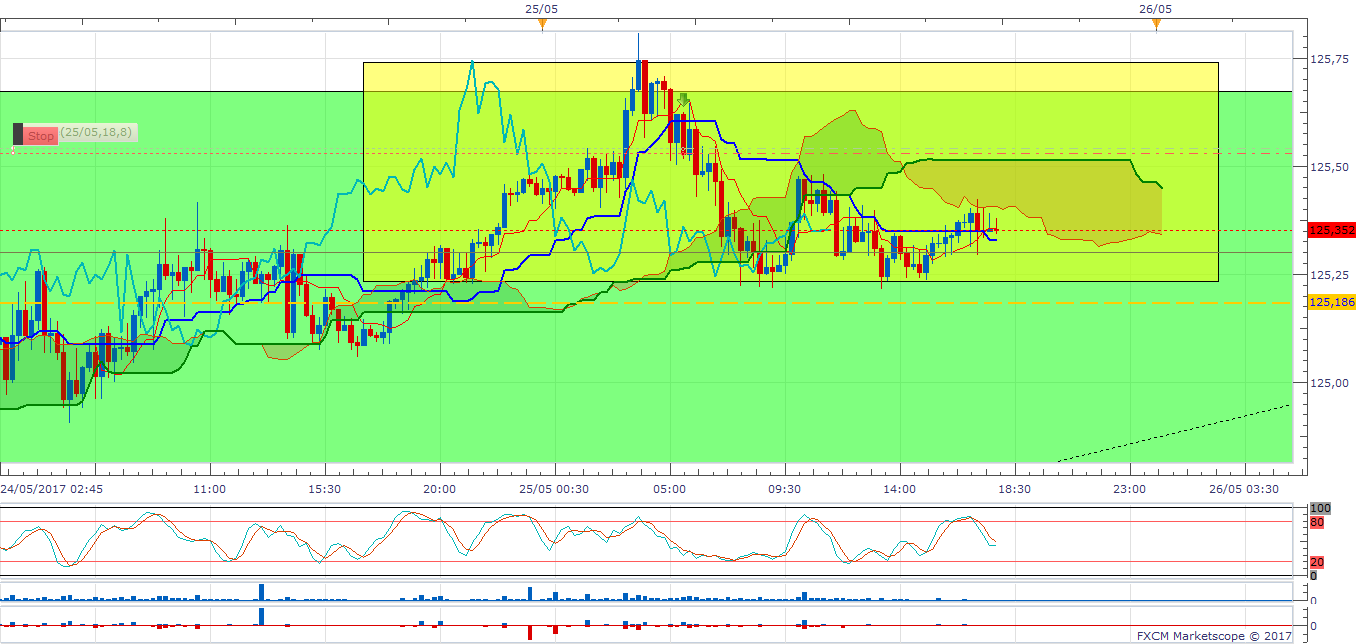Click the 26/05 date label at top
This screenshot has height=644, width=1365.
1155,8
